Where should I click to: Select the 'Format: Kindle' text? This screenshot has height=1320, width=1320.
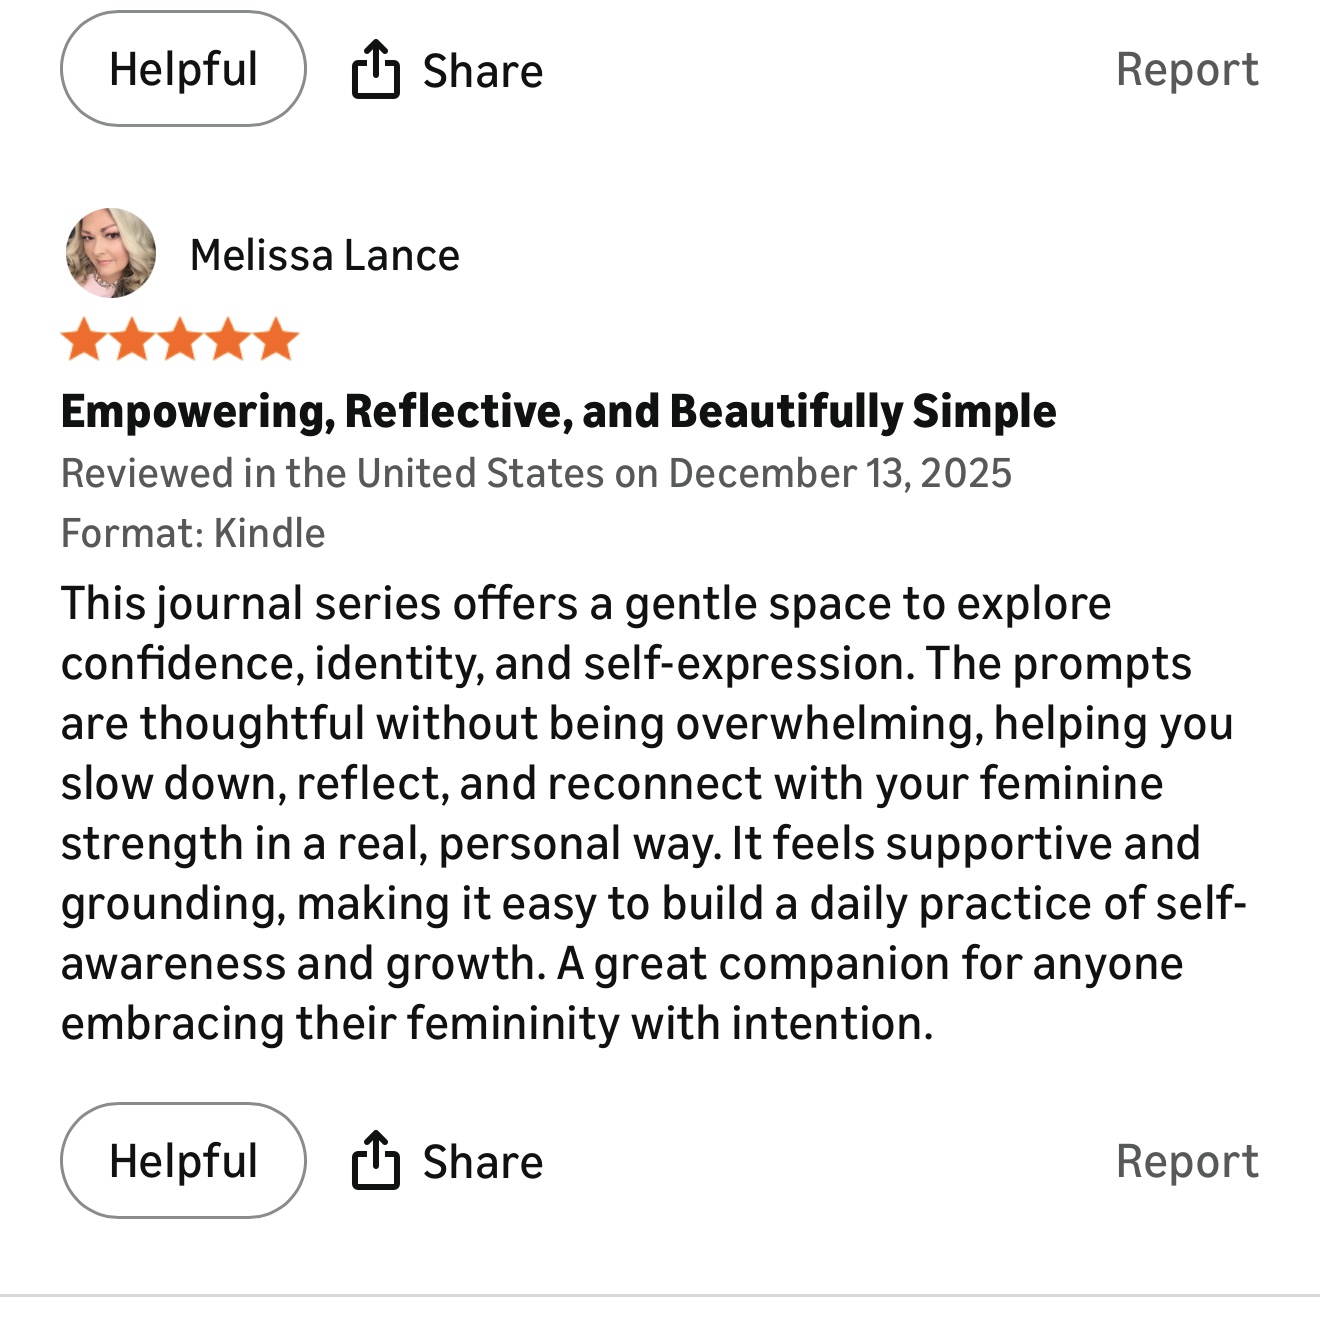tap(193, 533)
